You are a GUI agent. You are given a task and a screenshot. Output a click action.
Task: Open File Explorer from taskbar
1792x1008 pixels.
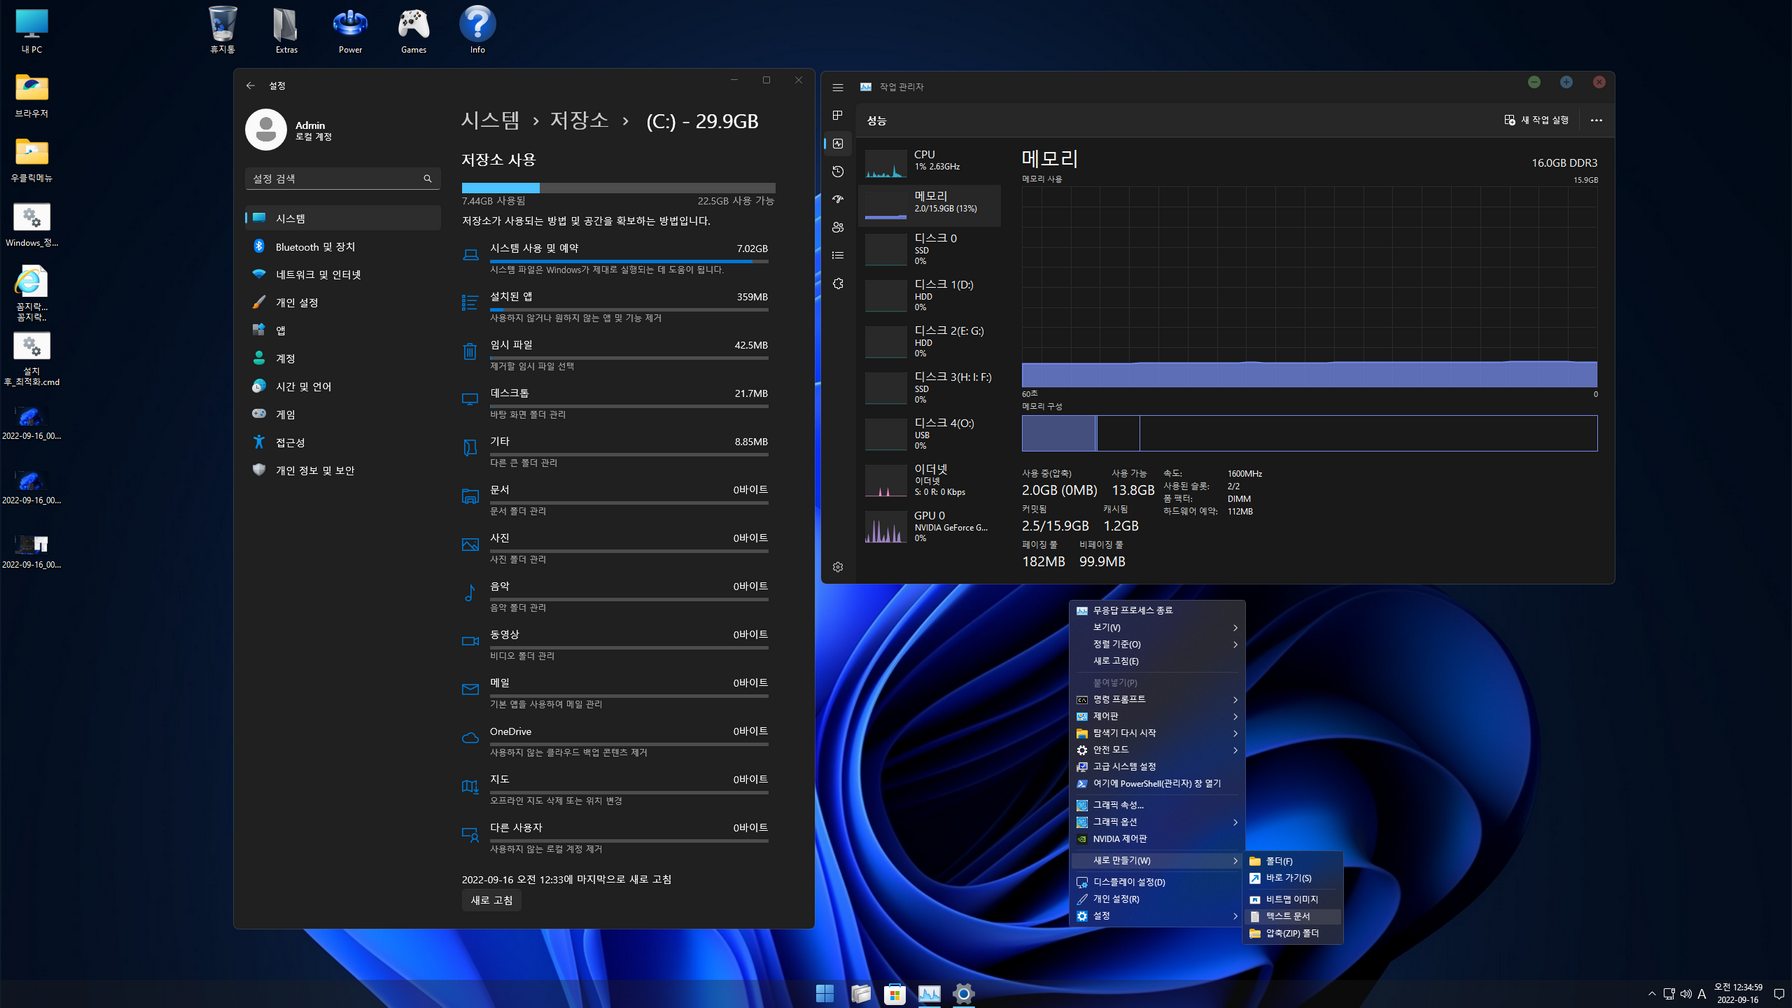coord(860,993)
